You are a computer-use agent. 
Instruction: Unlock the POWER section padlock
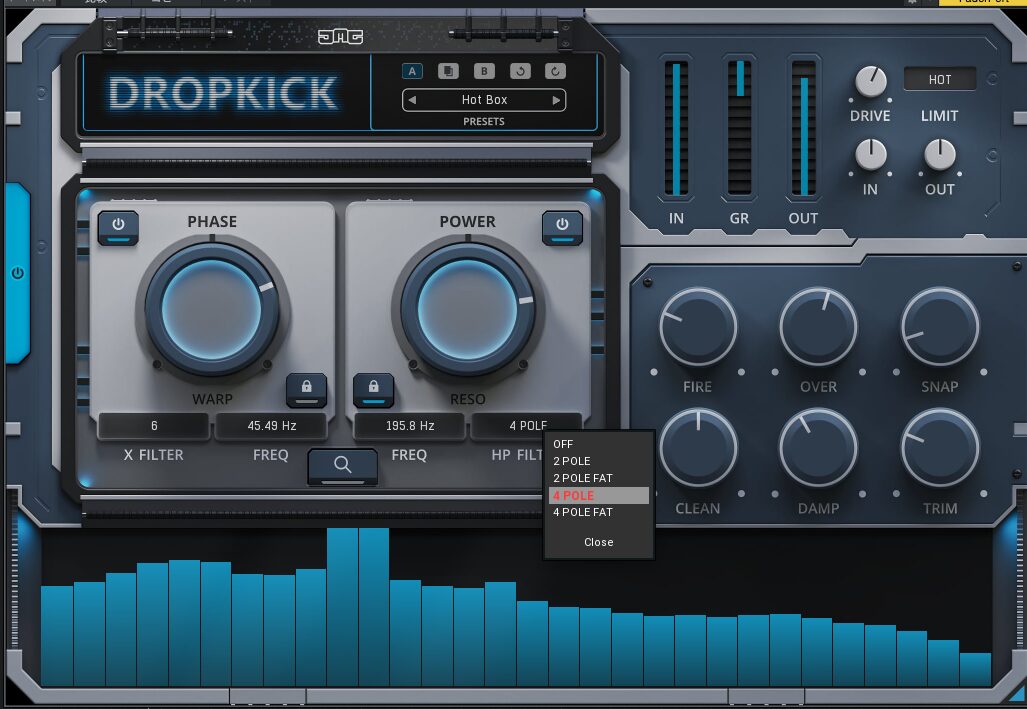point(373,389)
